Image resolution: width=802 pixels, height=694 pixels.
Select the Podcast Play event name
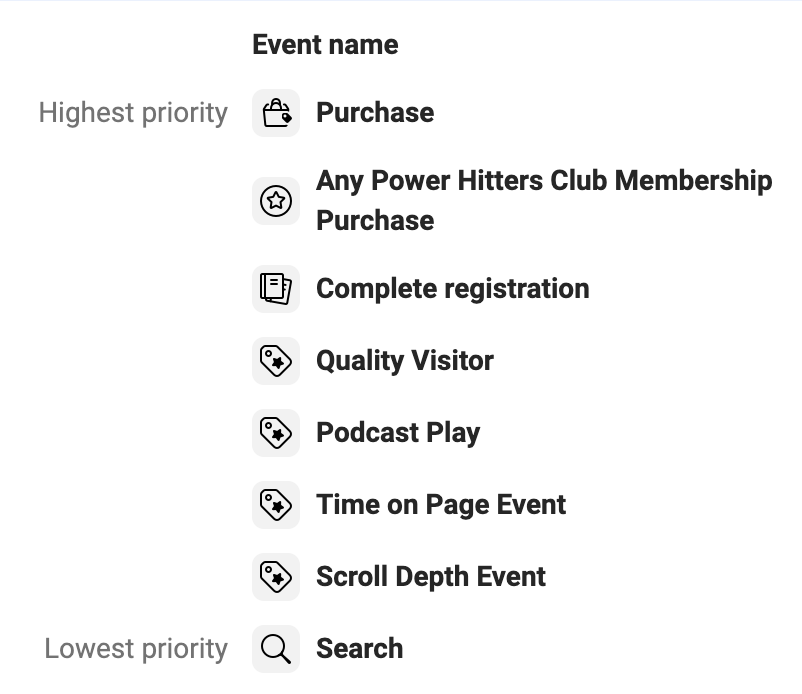pos(398,433)
